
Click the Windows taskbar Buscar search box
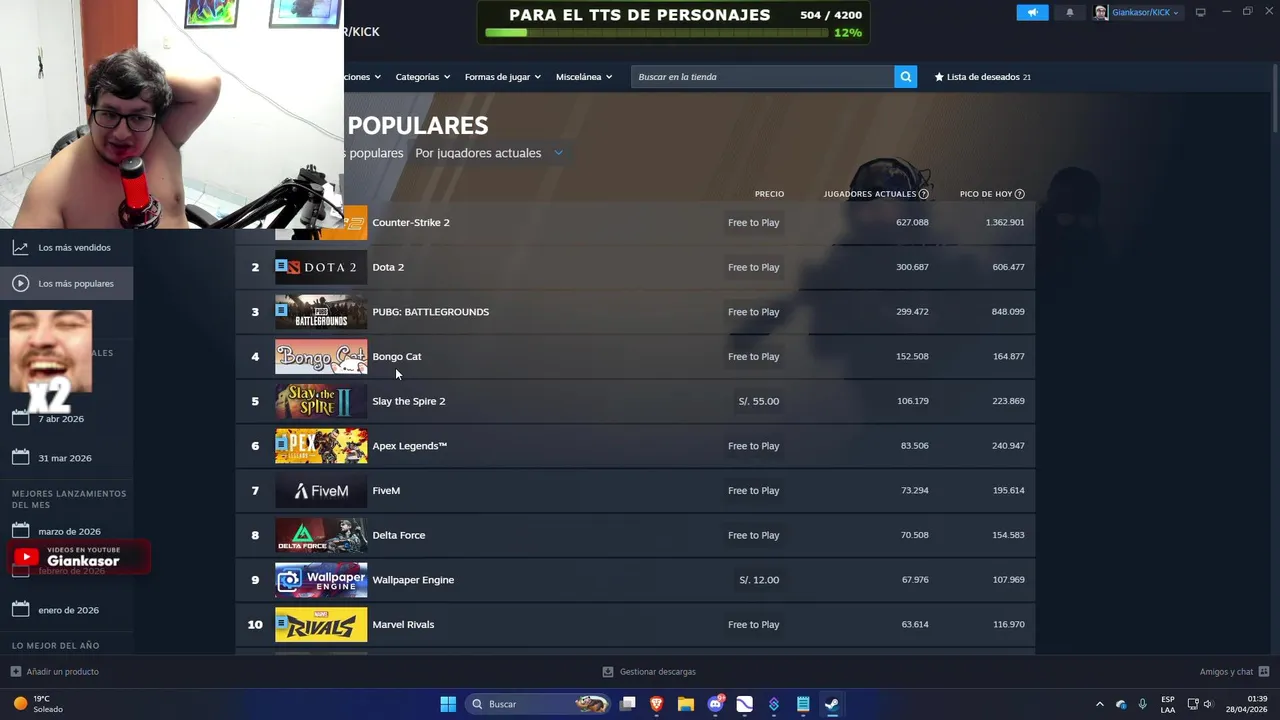pyautogui.click(x=539, y=704)
